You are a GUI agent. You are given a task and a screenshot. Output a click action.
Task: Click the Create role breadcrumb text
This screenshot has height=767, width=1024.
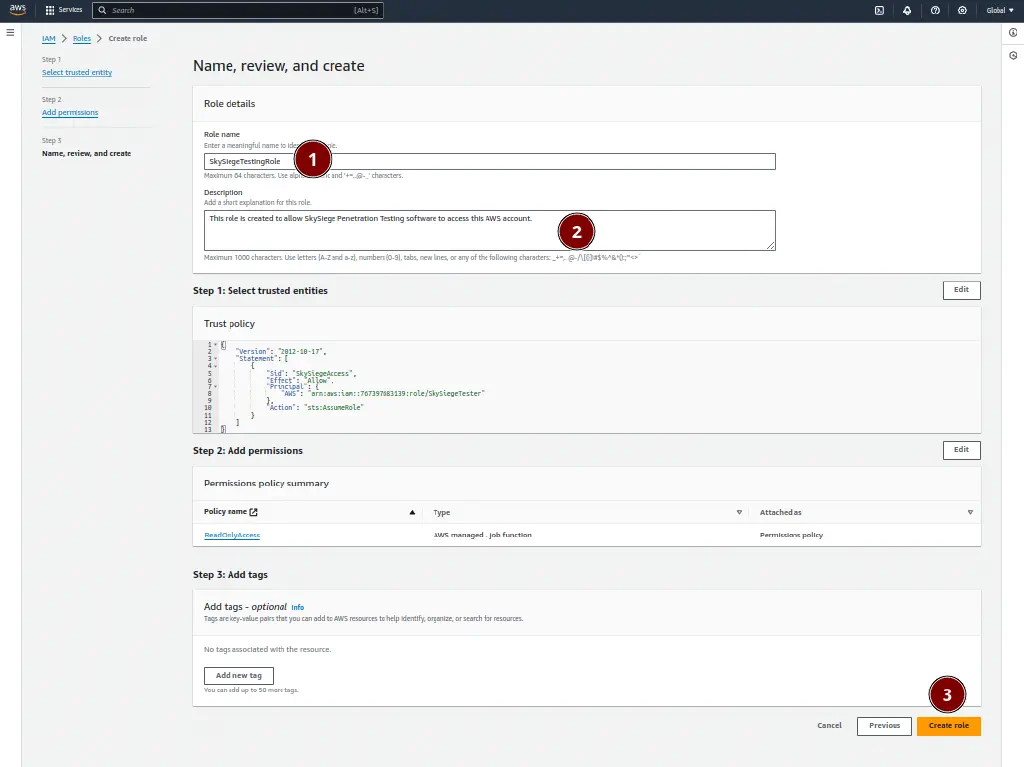point(127,39)
